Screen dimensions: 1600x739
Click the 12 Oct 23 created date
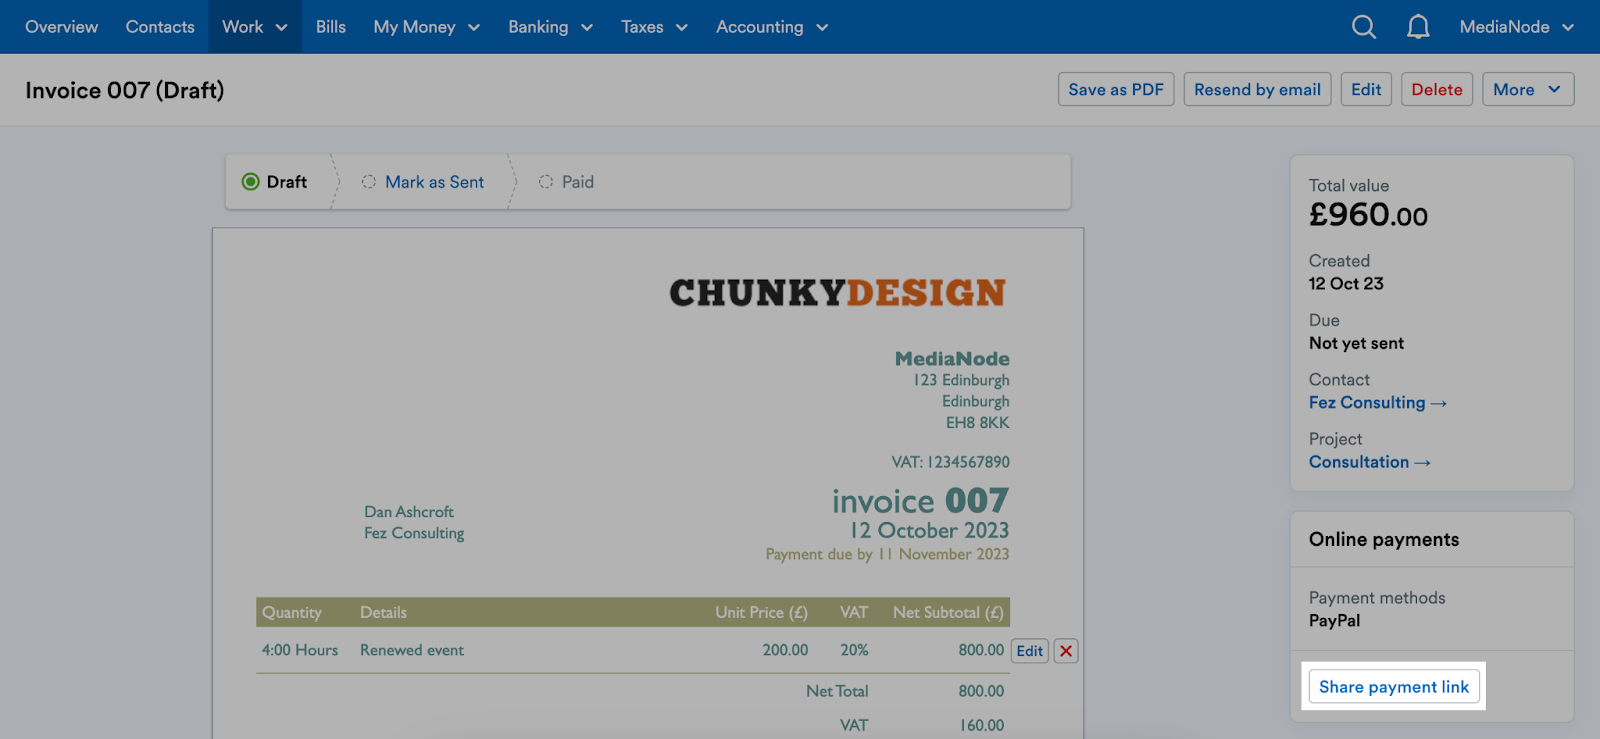[1346, 283]
